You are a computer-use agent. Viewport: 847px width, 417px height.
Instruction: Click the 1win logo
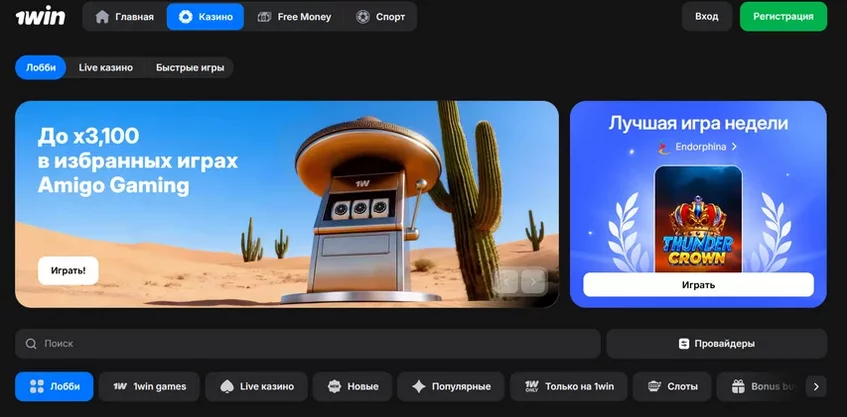click(40, 17)
